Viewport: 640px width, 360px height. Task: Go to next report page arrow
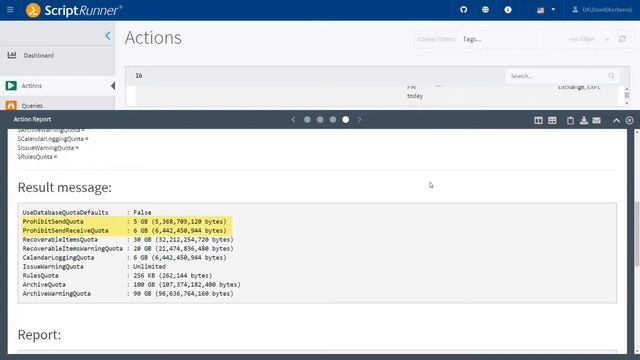[360, 120]
